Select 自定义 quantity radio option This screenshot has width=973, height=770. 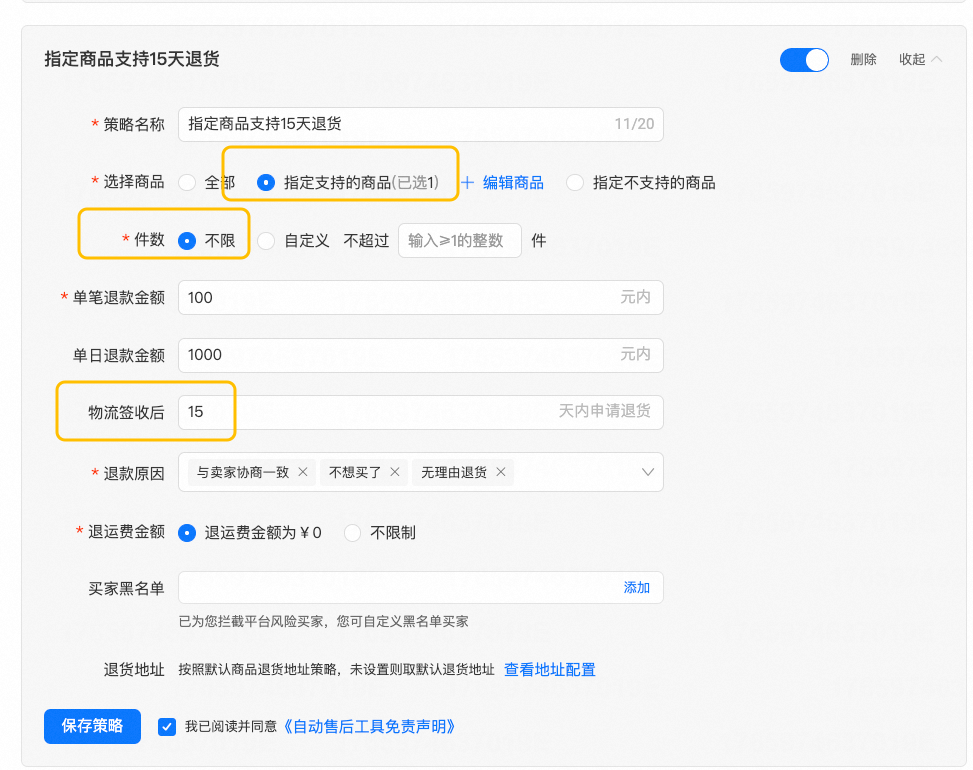(x=266, y=241)
